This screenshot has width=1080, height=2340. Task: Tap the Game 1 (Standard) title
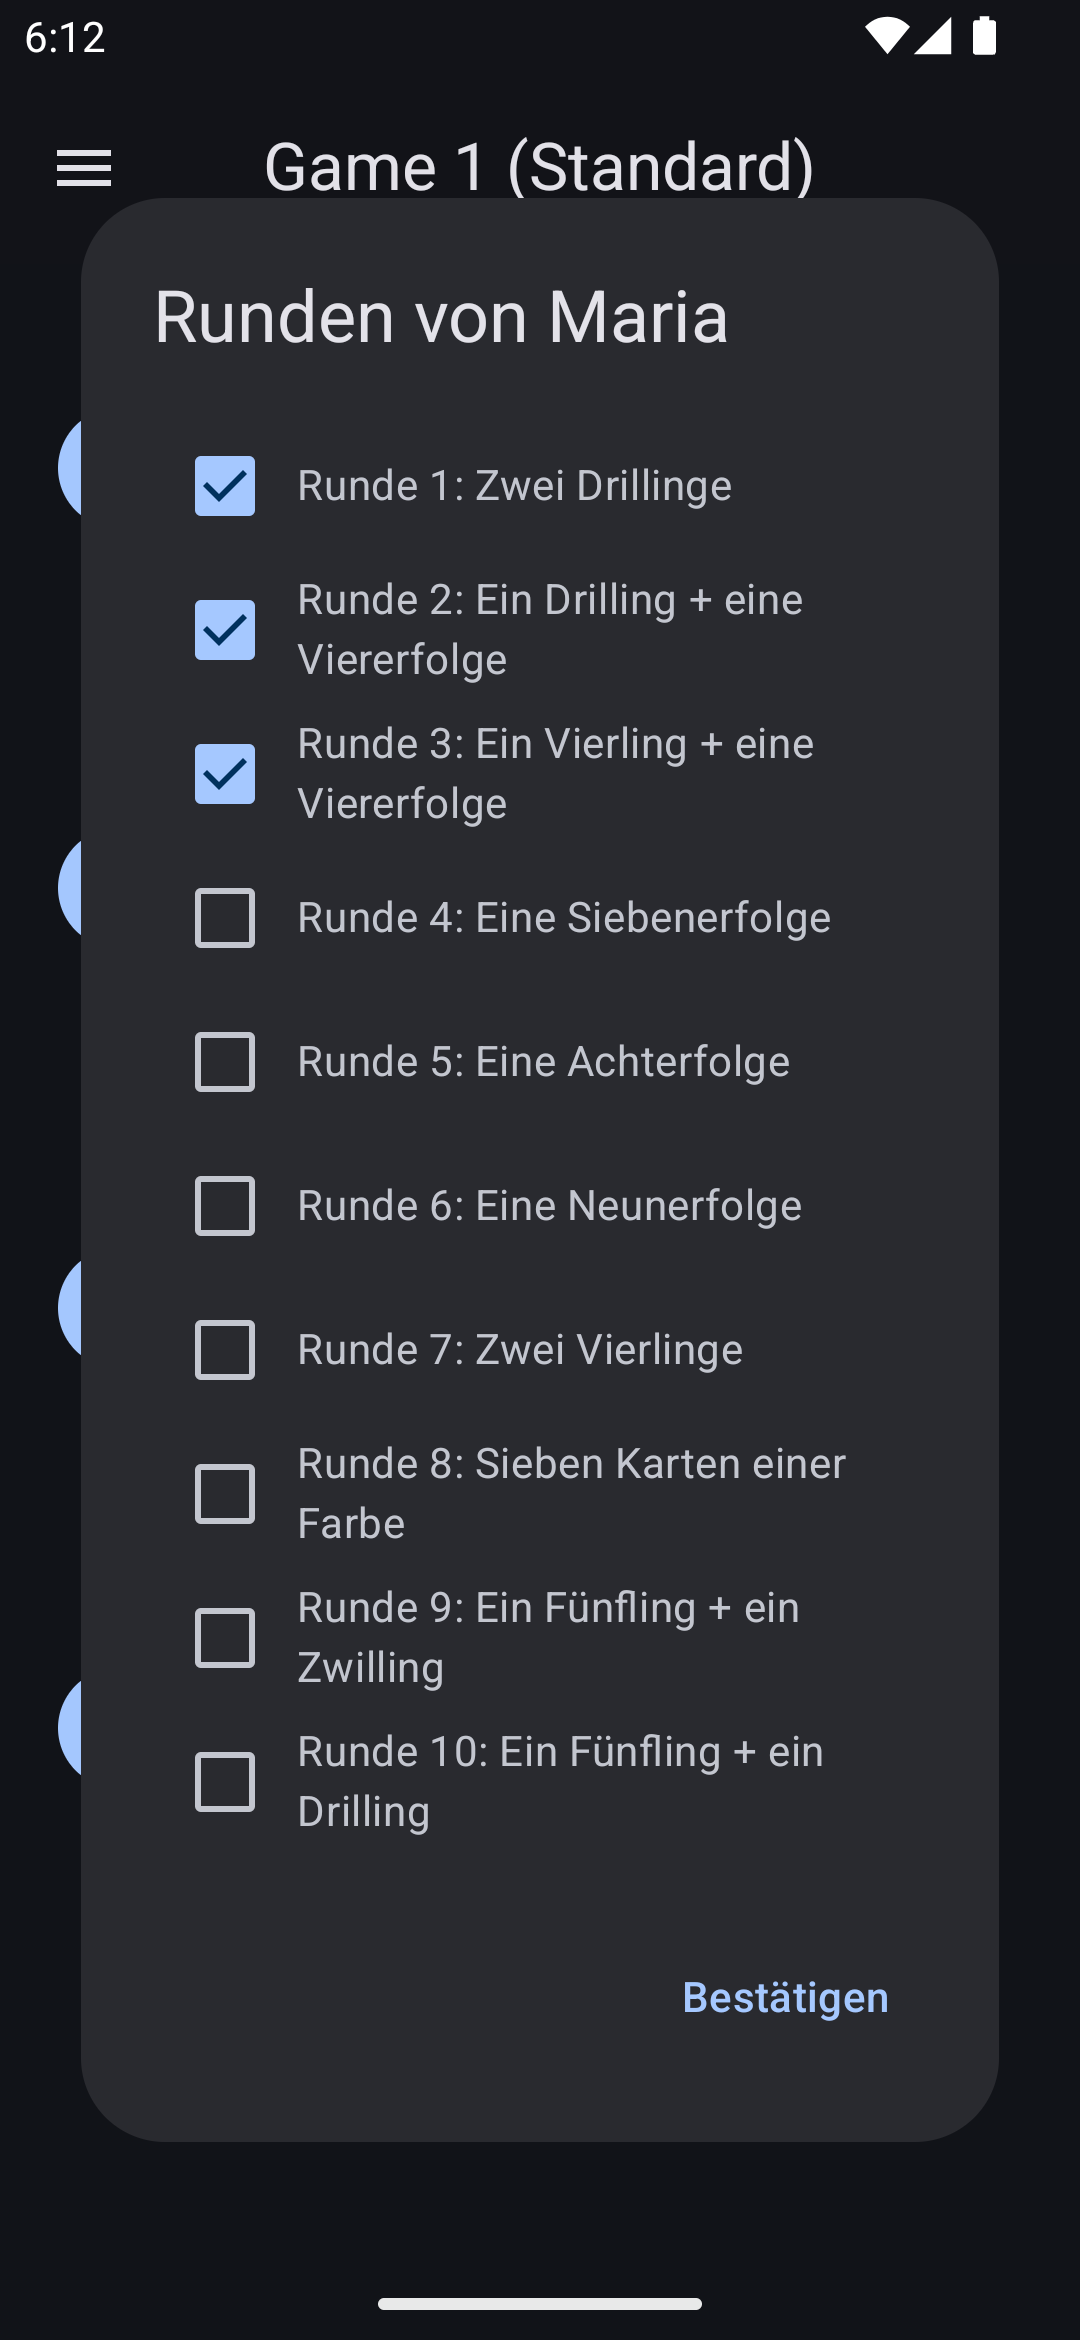(x=539, y=165)
